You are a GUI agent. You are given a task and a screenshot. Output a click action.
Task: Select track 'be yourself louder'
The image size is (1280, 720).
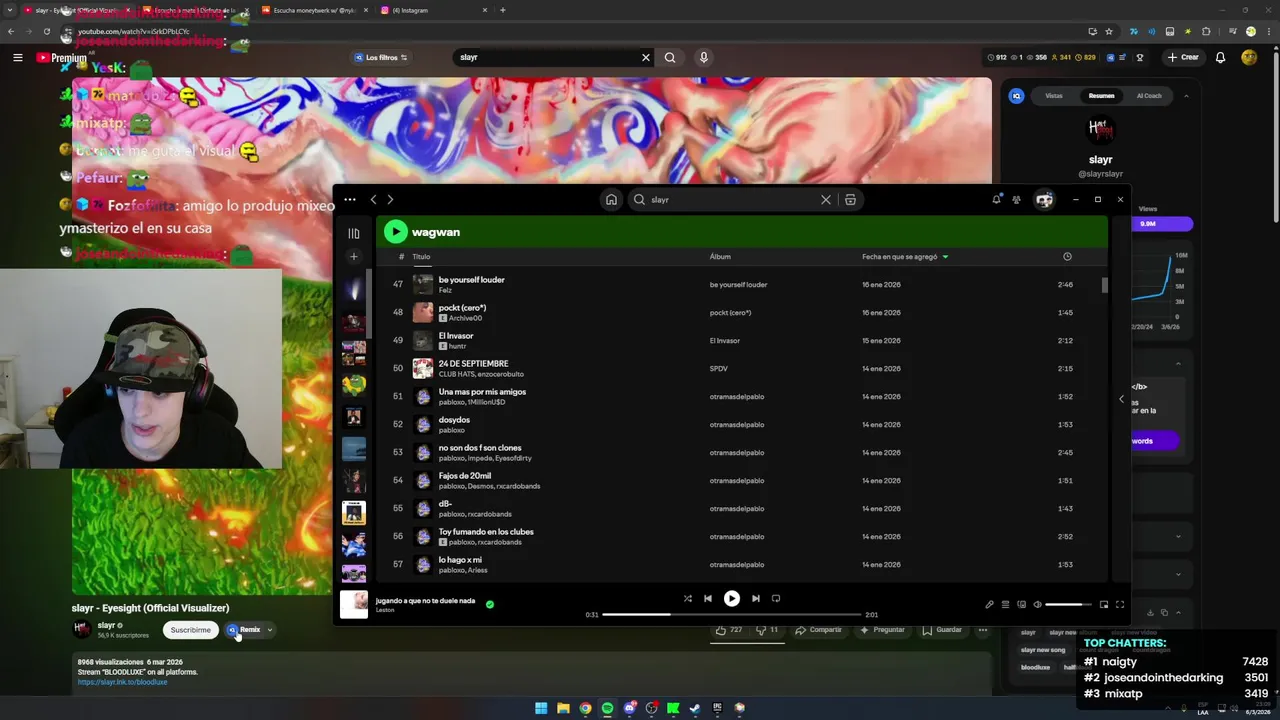(x=741, y=284)
